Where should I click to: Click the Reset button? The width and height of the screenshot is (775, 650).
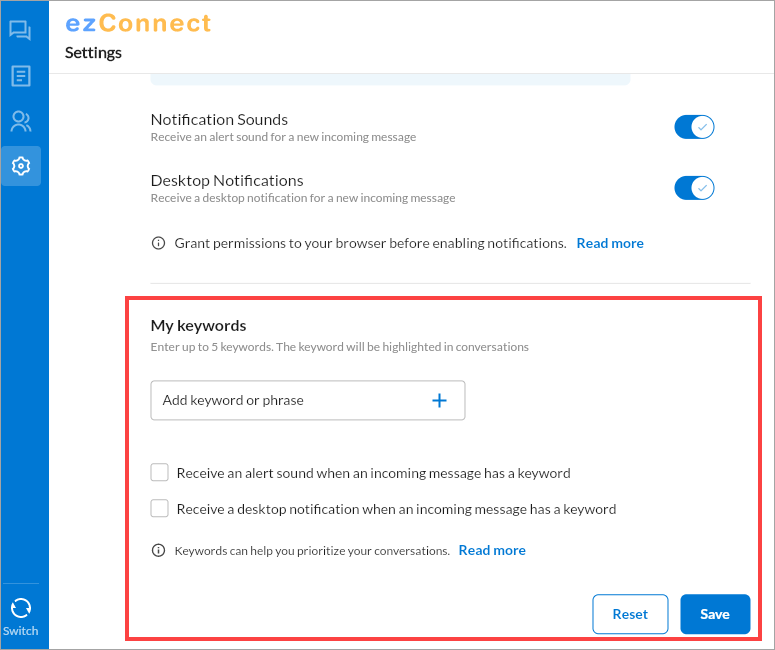(630, 614)
